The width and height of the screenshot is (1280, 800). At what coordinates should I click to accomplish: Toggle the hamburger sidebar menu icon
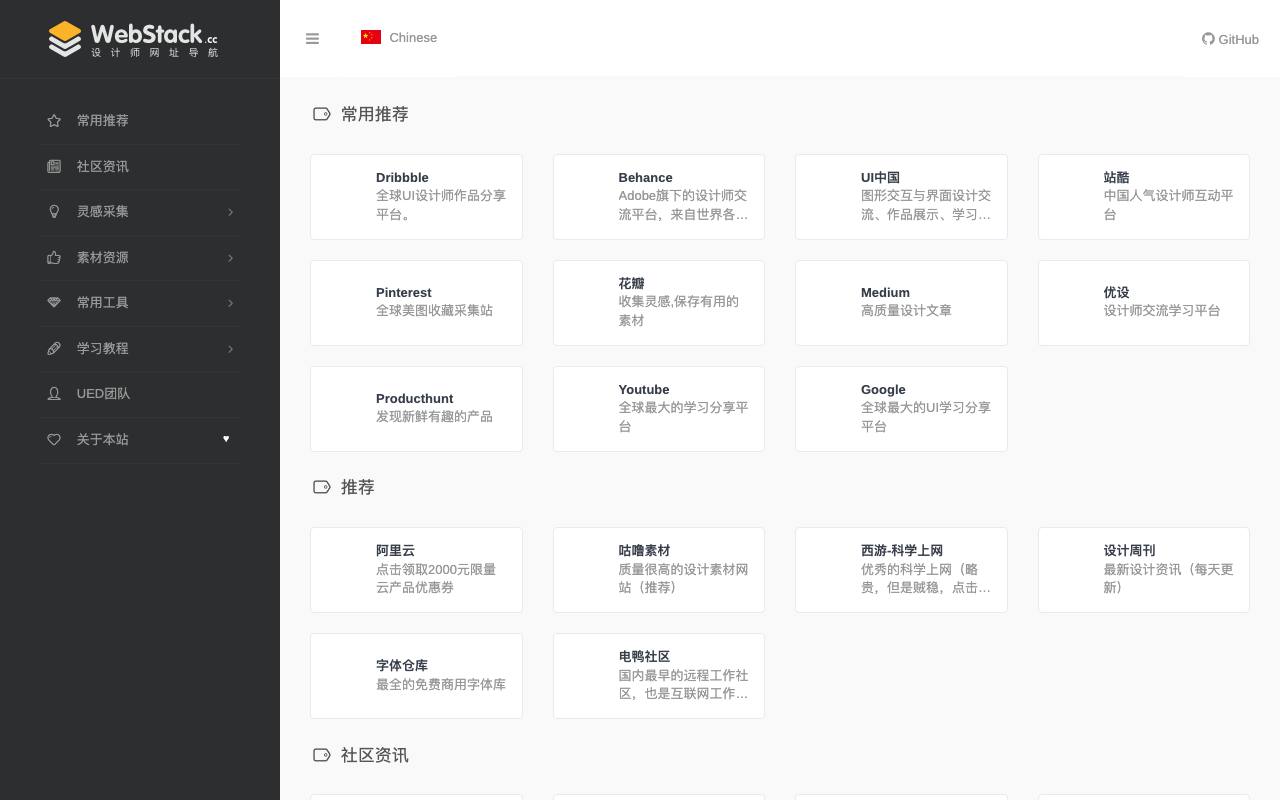pyautogui.click(x=312, y=39)
